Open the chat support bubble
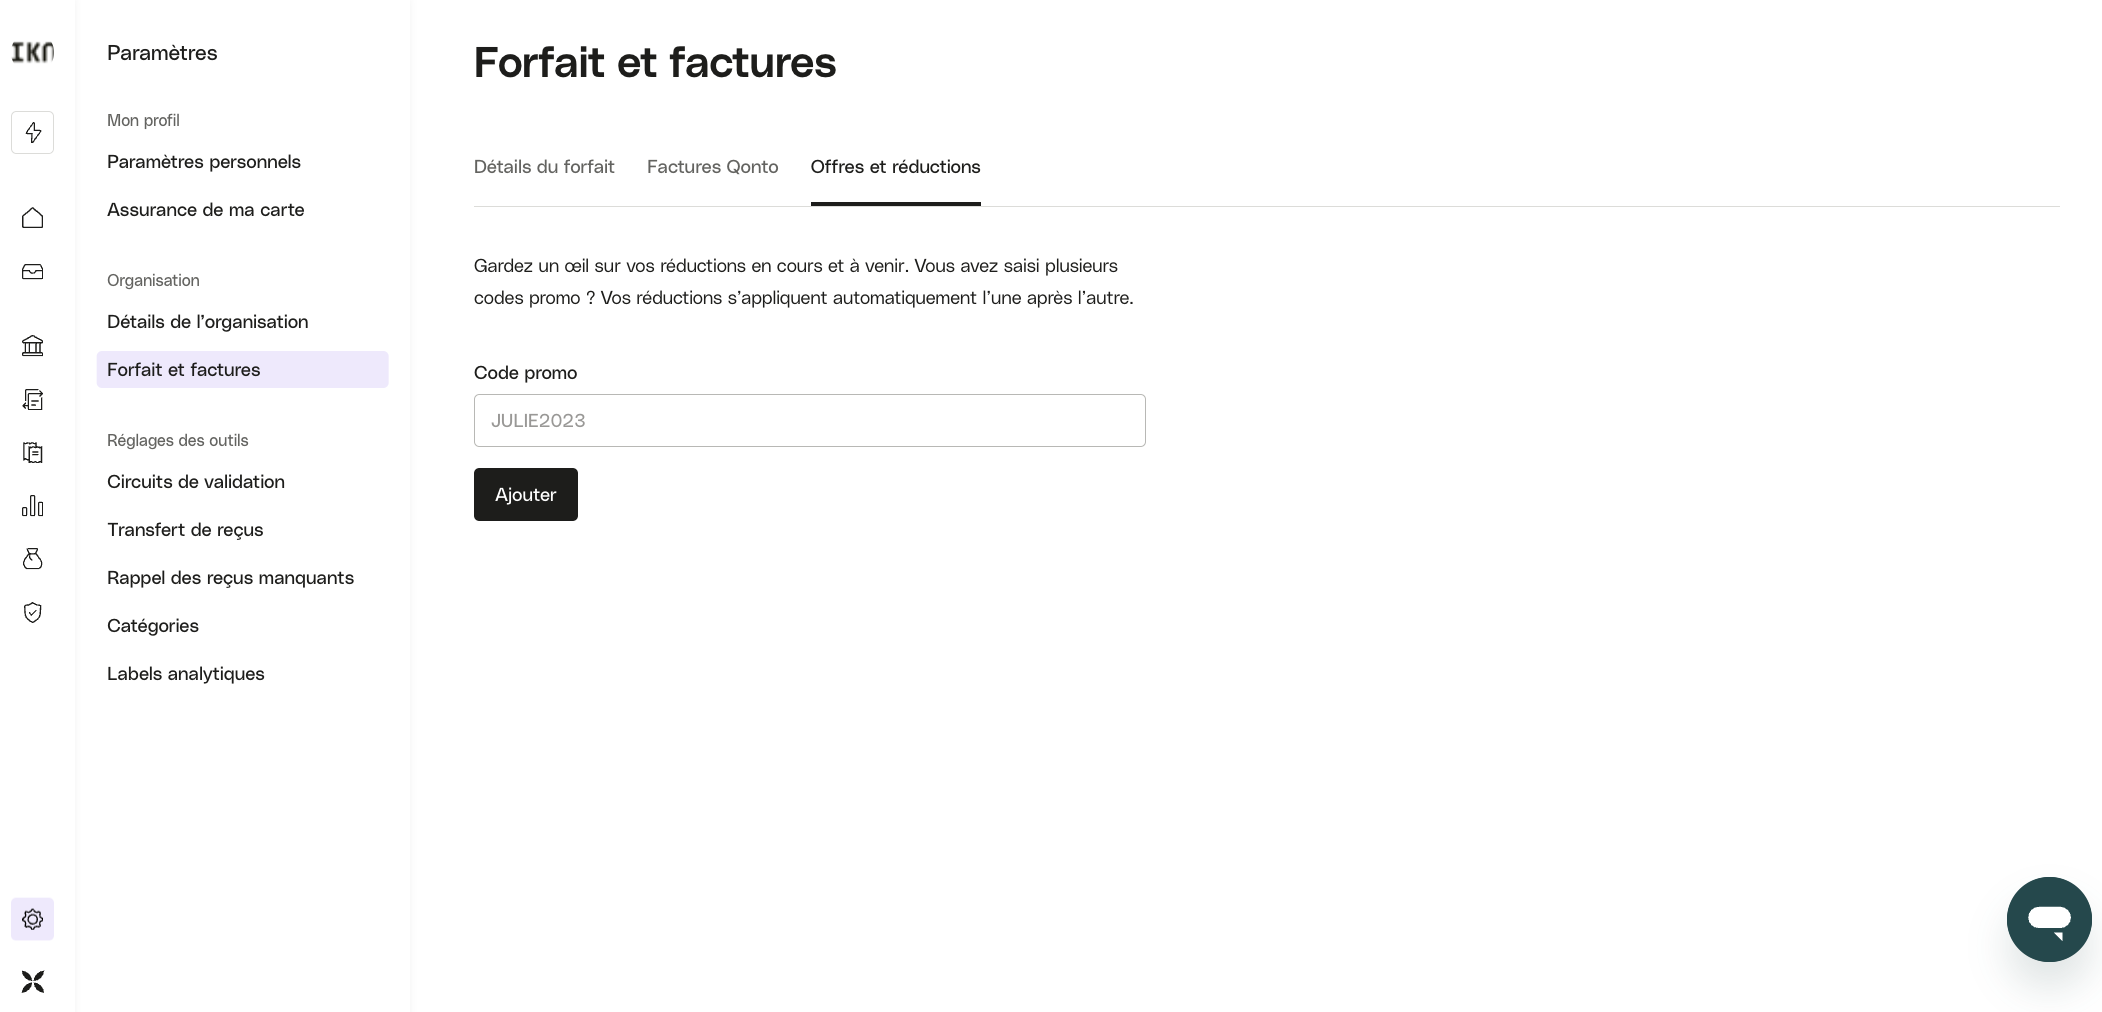Screen dimensions: 2102x1012 point(2049,919)
